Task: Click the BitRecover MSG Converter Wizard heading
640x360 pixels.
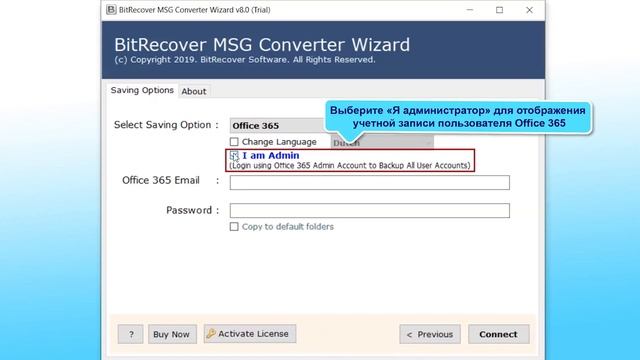Action: tap(262, 45)
